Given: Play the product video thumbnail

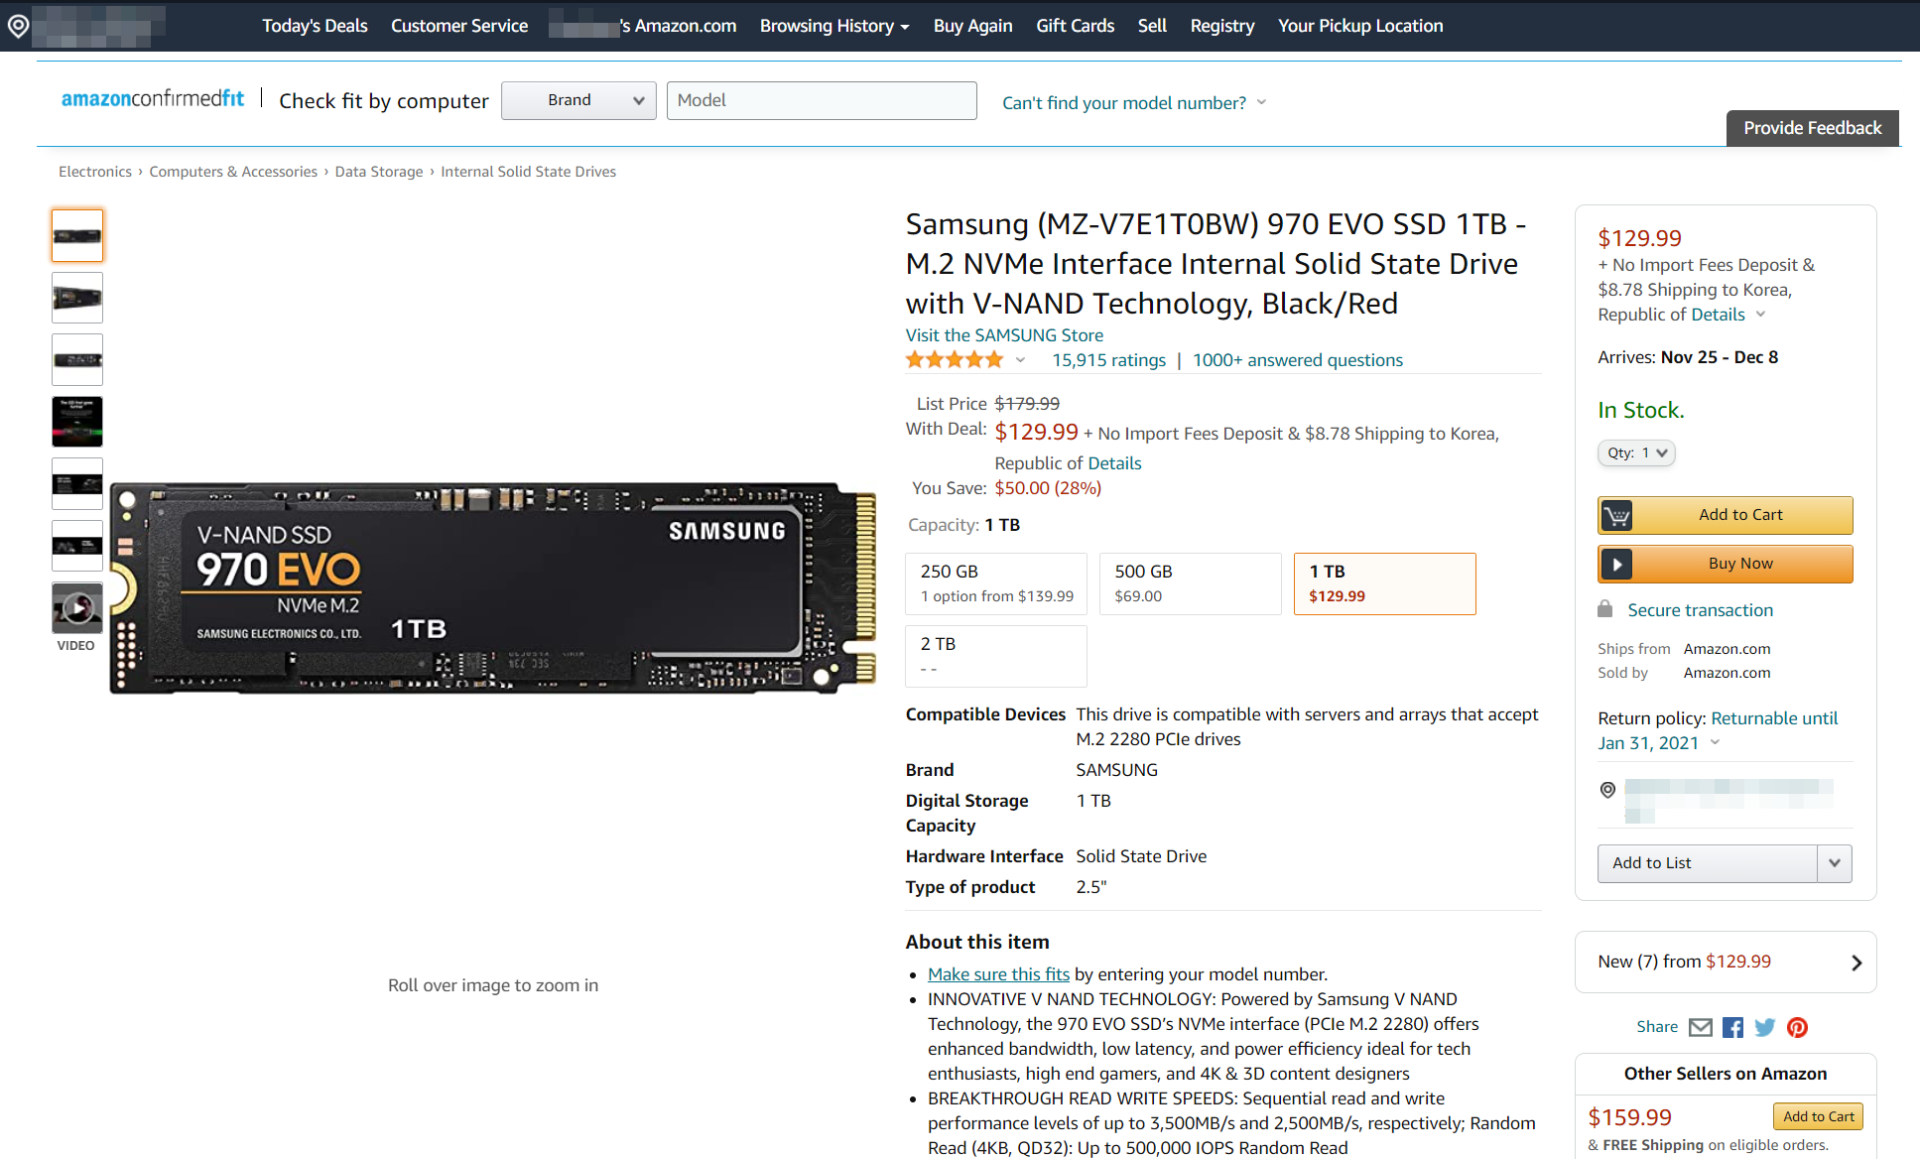Looking at the screenshot, I should (77, 608).
